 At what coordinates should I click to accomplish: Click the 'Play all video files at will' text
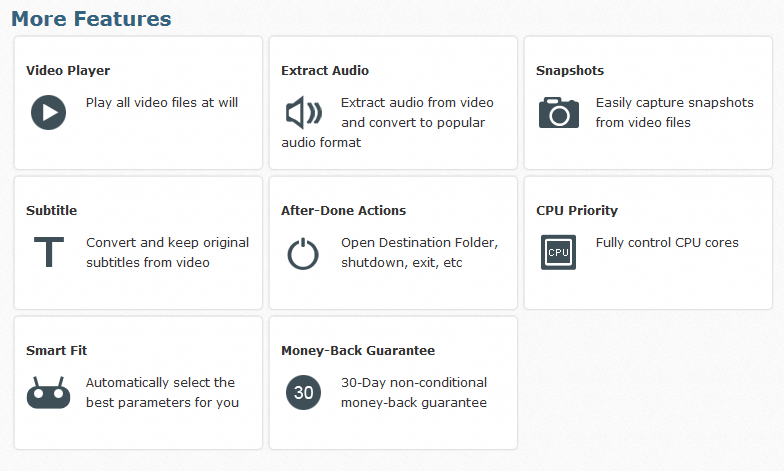coord(162,102)
